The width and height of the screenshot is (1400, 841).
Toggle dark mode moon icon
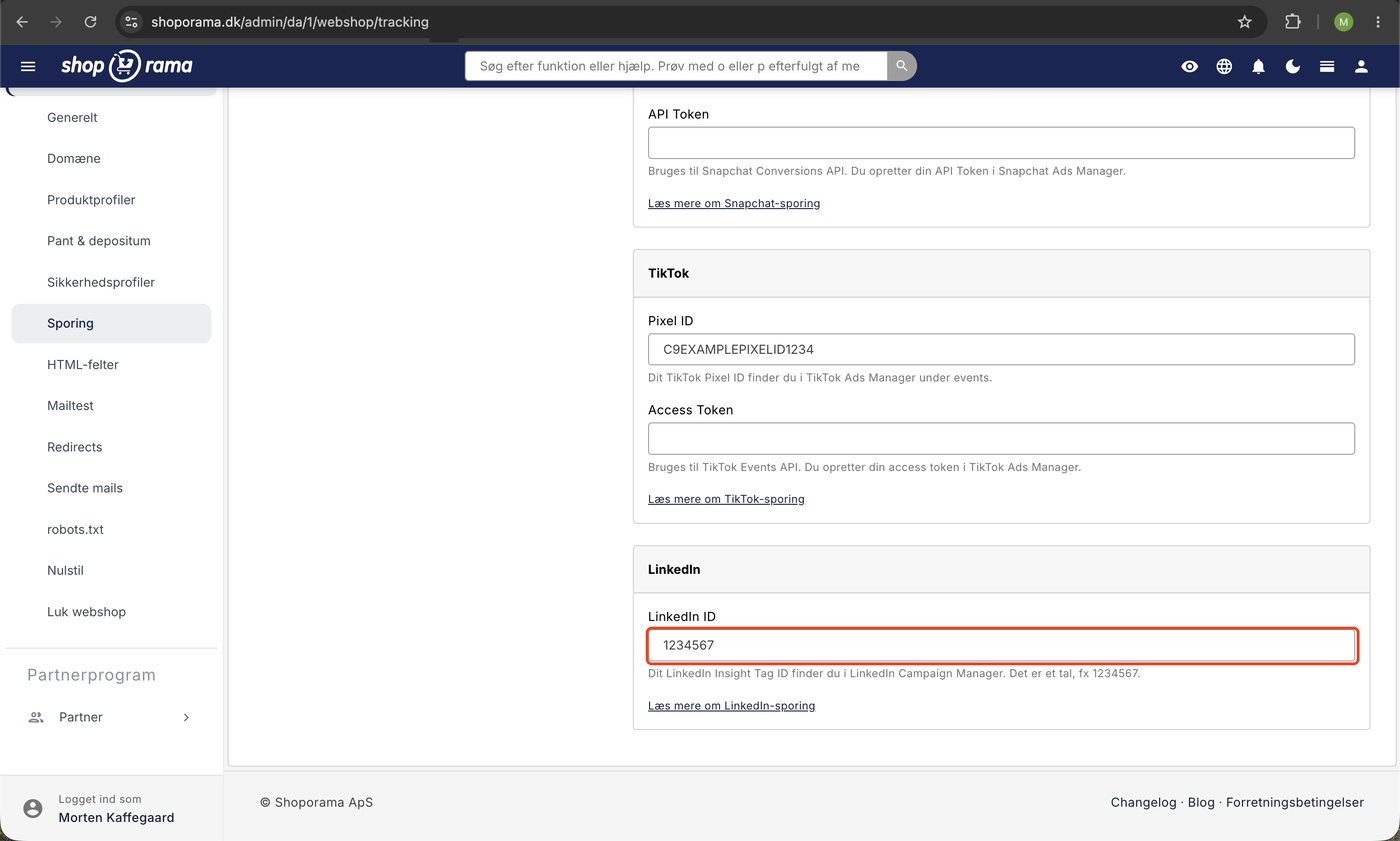point(1292,66)
